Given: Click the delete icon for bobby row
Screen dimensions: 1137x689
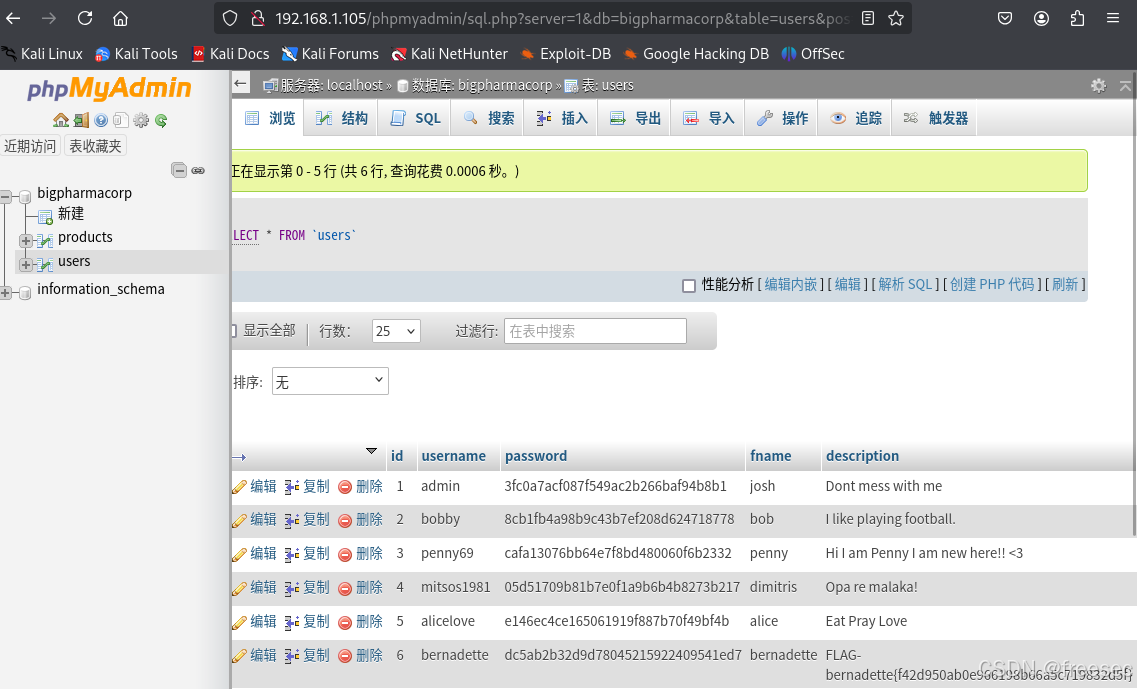Looking at the screenshot, I should (345, 520).
